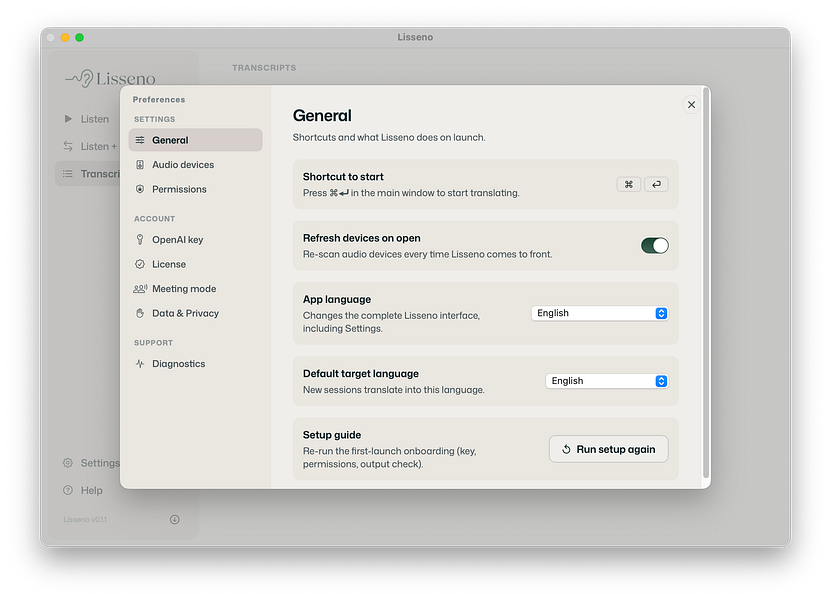This screenshot has height=600, width=831.
Task: Select the General preferences tab
Action: point(196,140)
